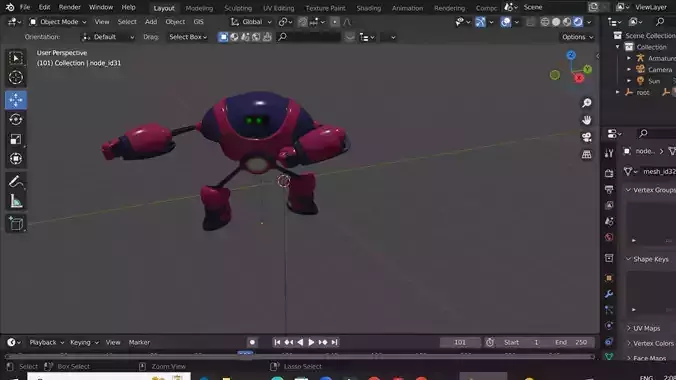Switch to solid viewport shading
Viewport: 676px width, 380px height.
tap(556, 22)
